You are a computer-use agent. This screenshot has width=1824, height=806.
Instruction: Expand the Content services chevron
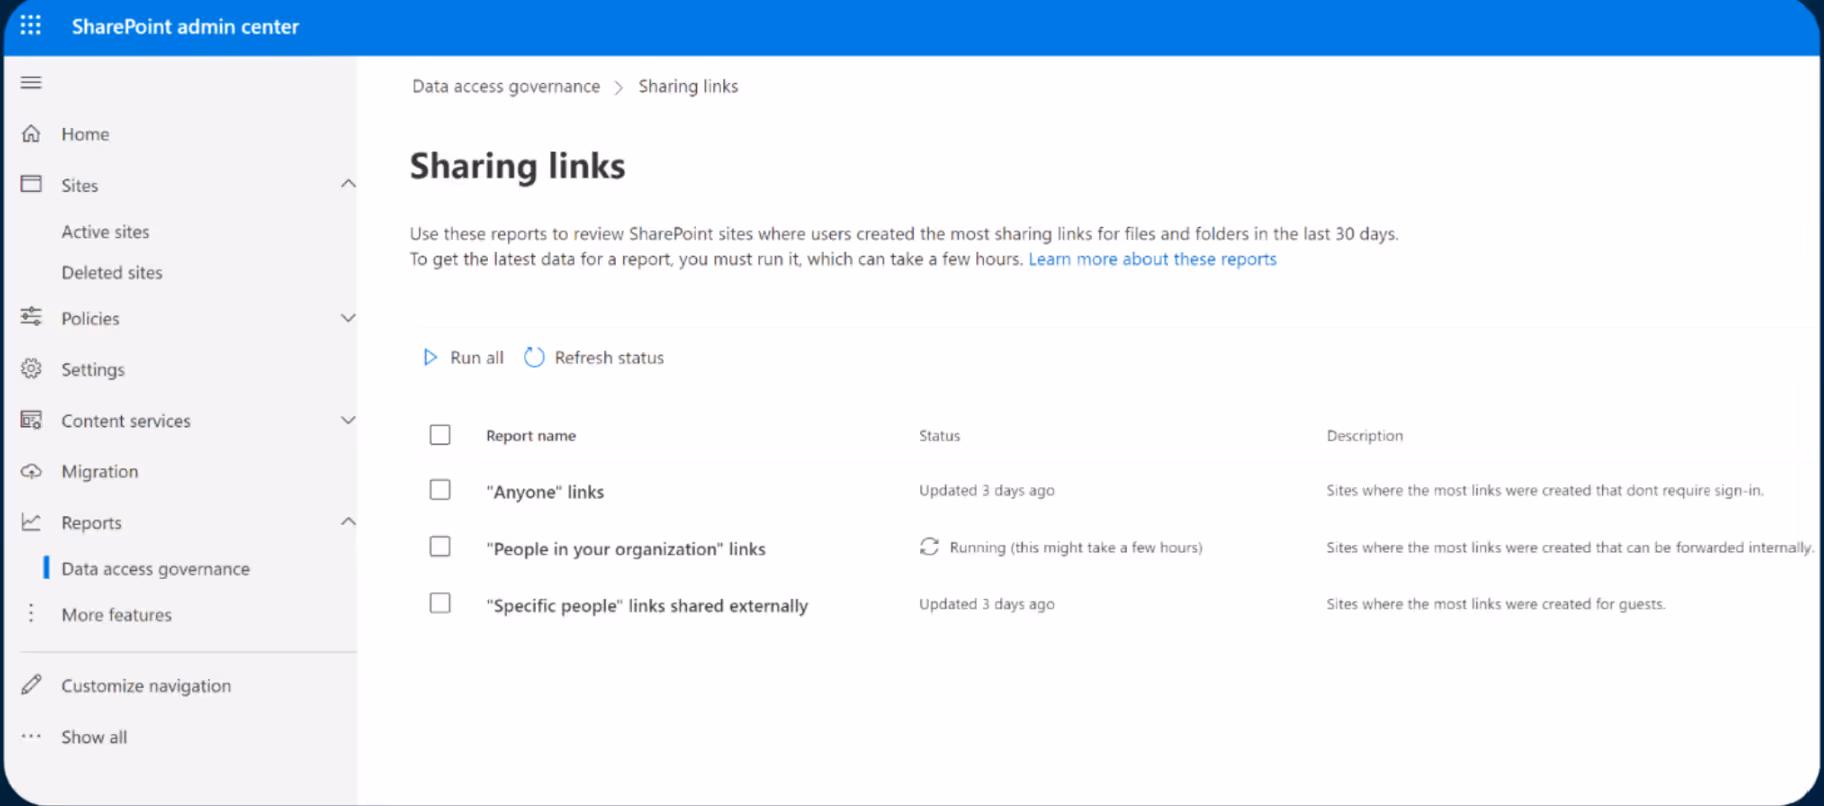click(348, 420)
